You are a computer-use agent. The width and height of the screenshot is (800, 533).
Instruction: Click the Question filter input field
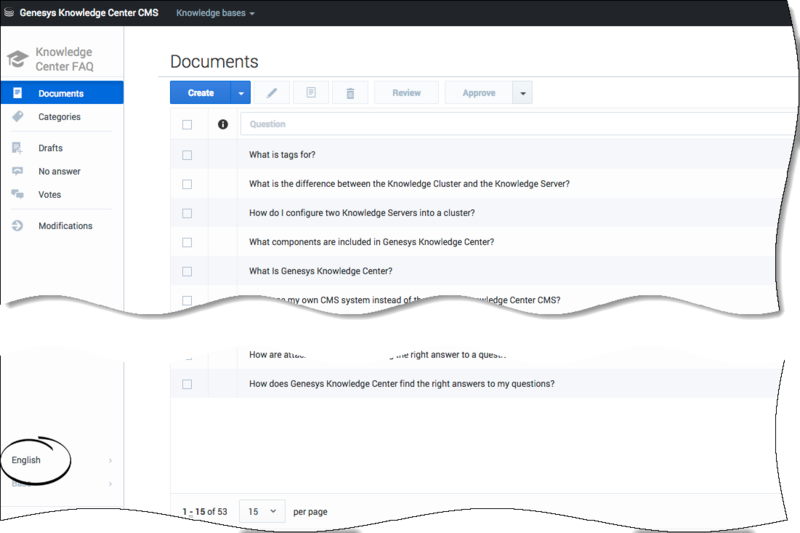518,124
